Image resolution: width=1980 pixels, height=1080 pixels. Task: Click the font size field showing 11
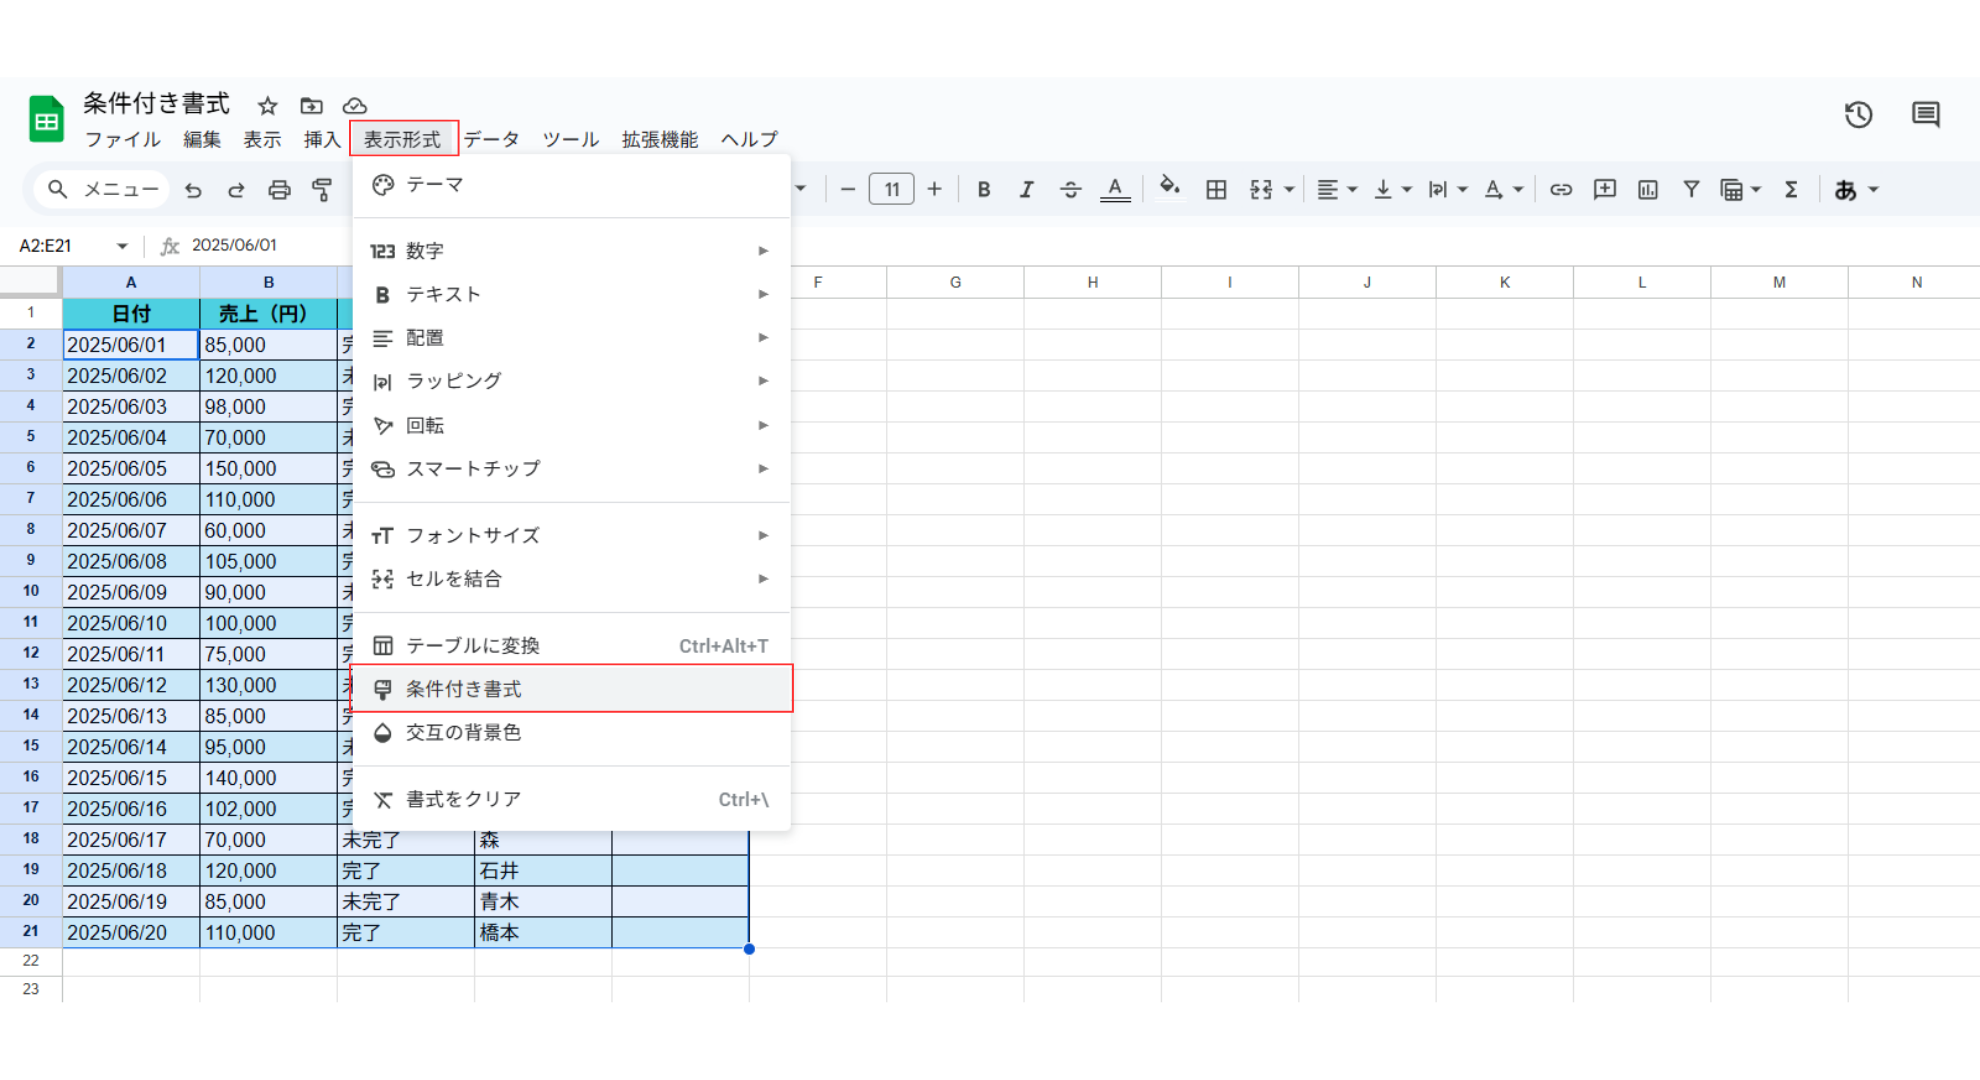click(x=891, y=189)
